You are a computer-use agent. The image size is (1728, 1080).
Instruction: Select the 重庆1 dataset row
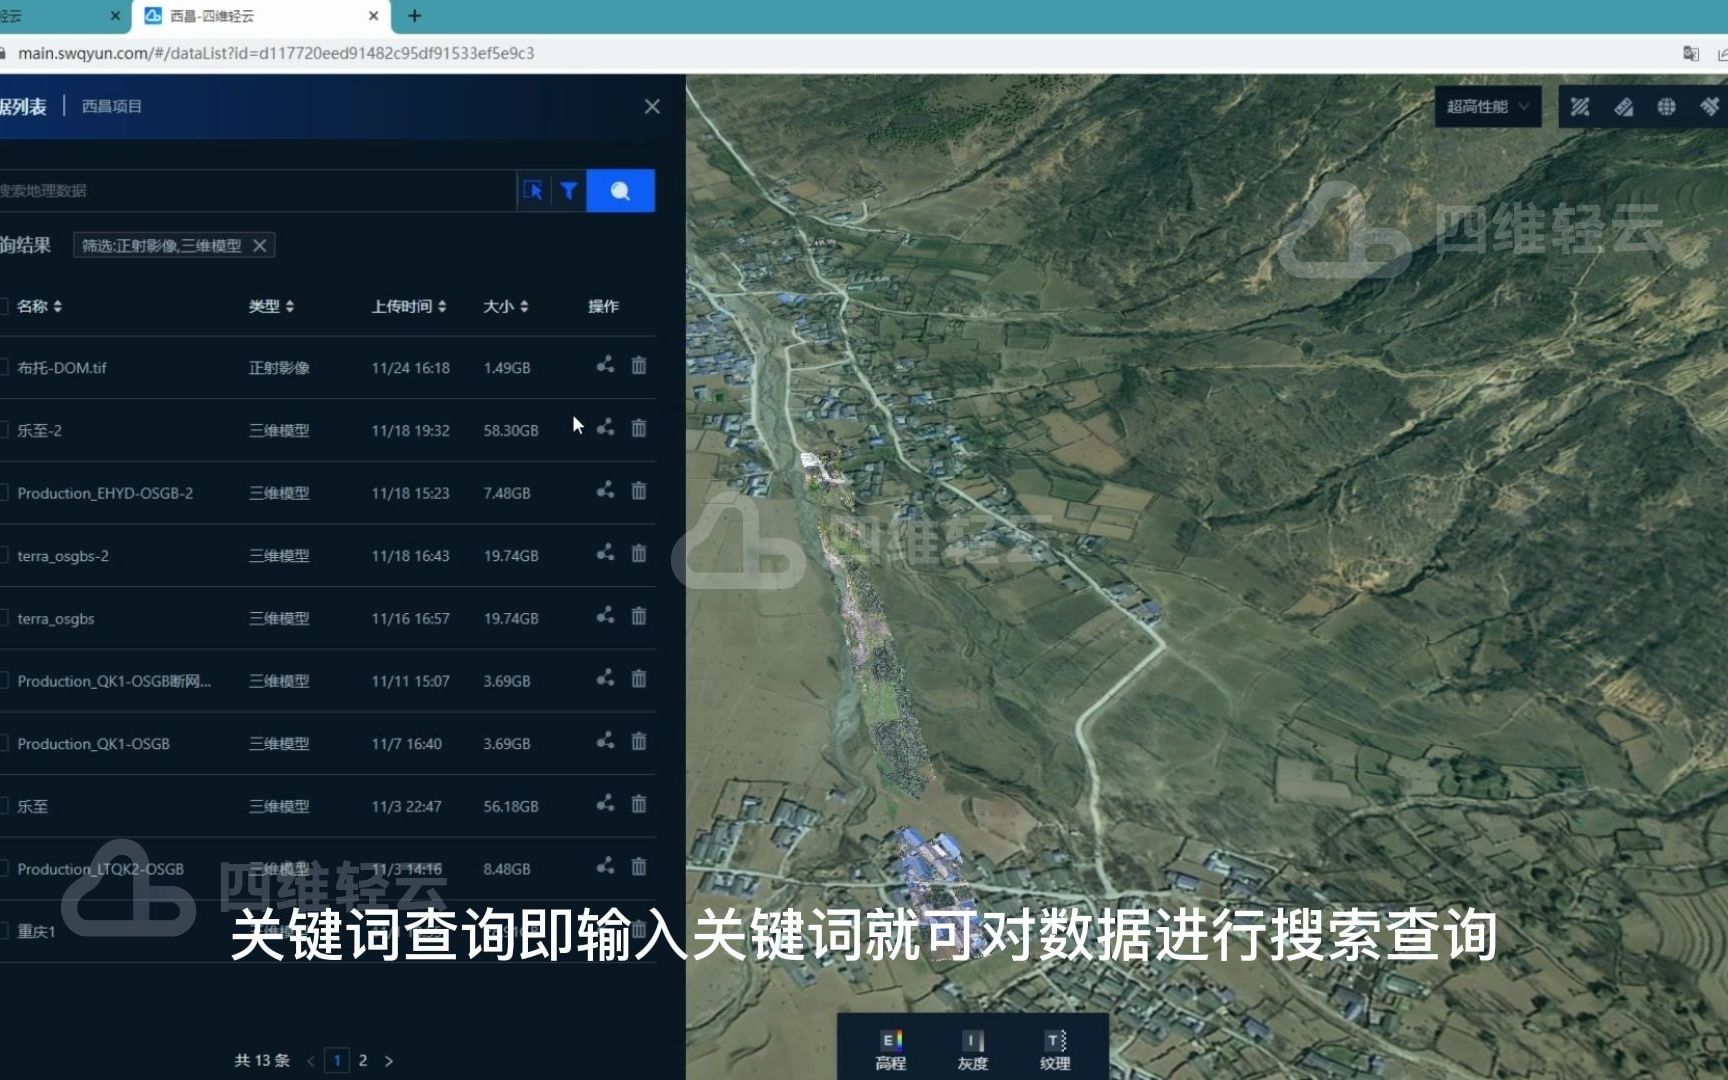click(327, 931)
